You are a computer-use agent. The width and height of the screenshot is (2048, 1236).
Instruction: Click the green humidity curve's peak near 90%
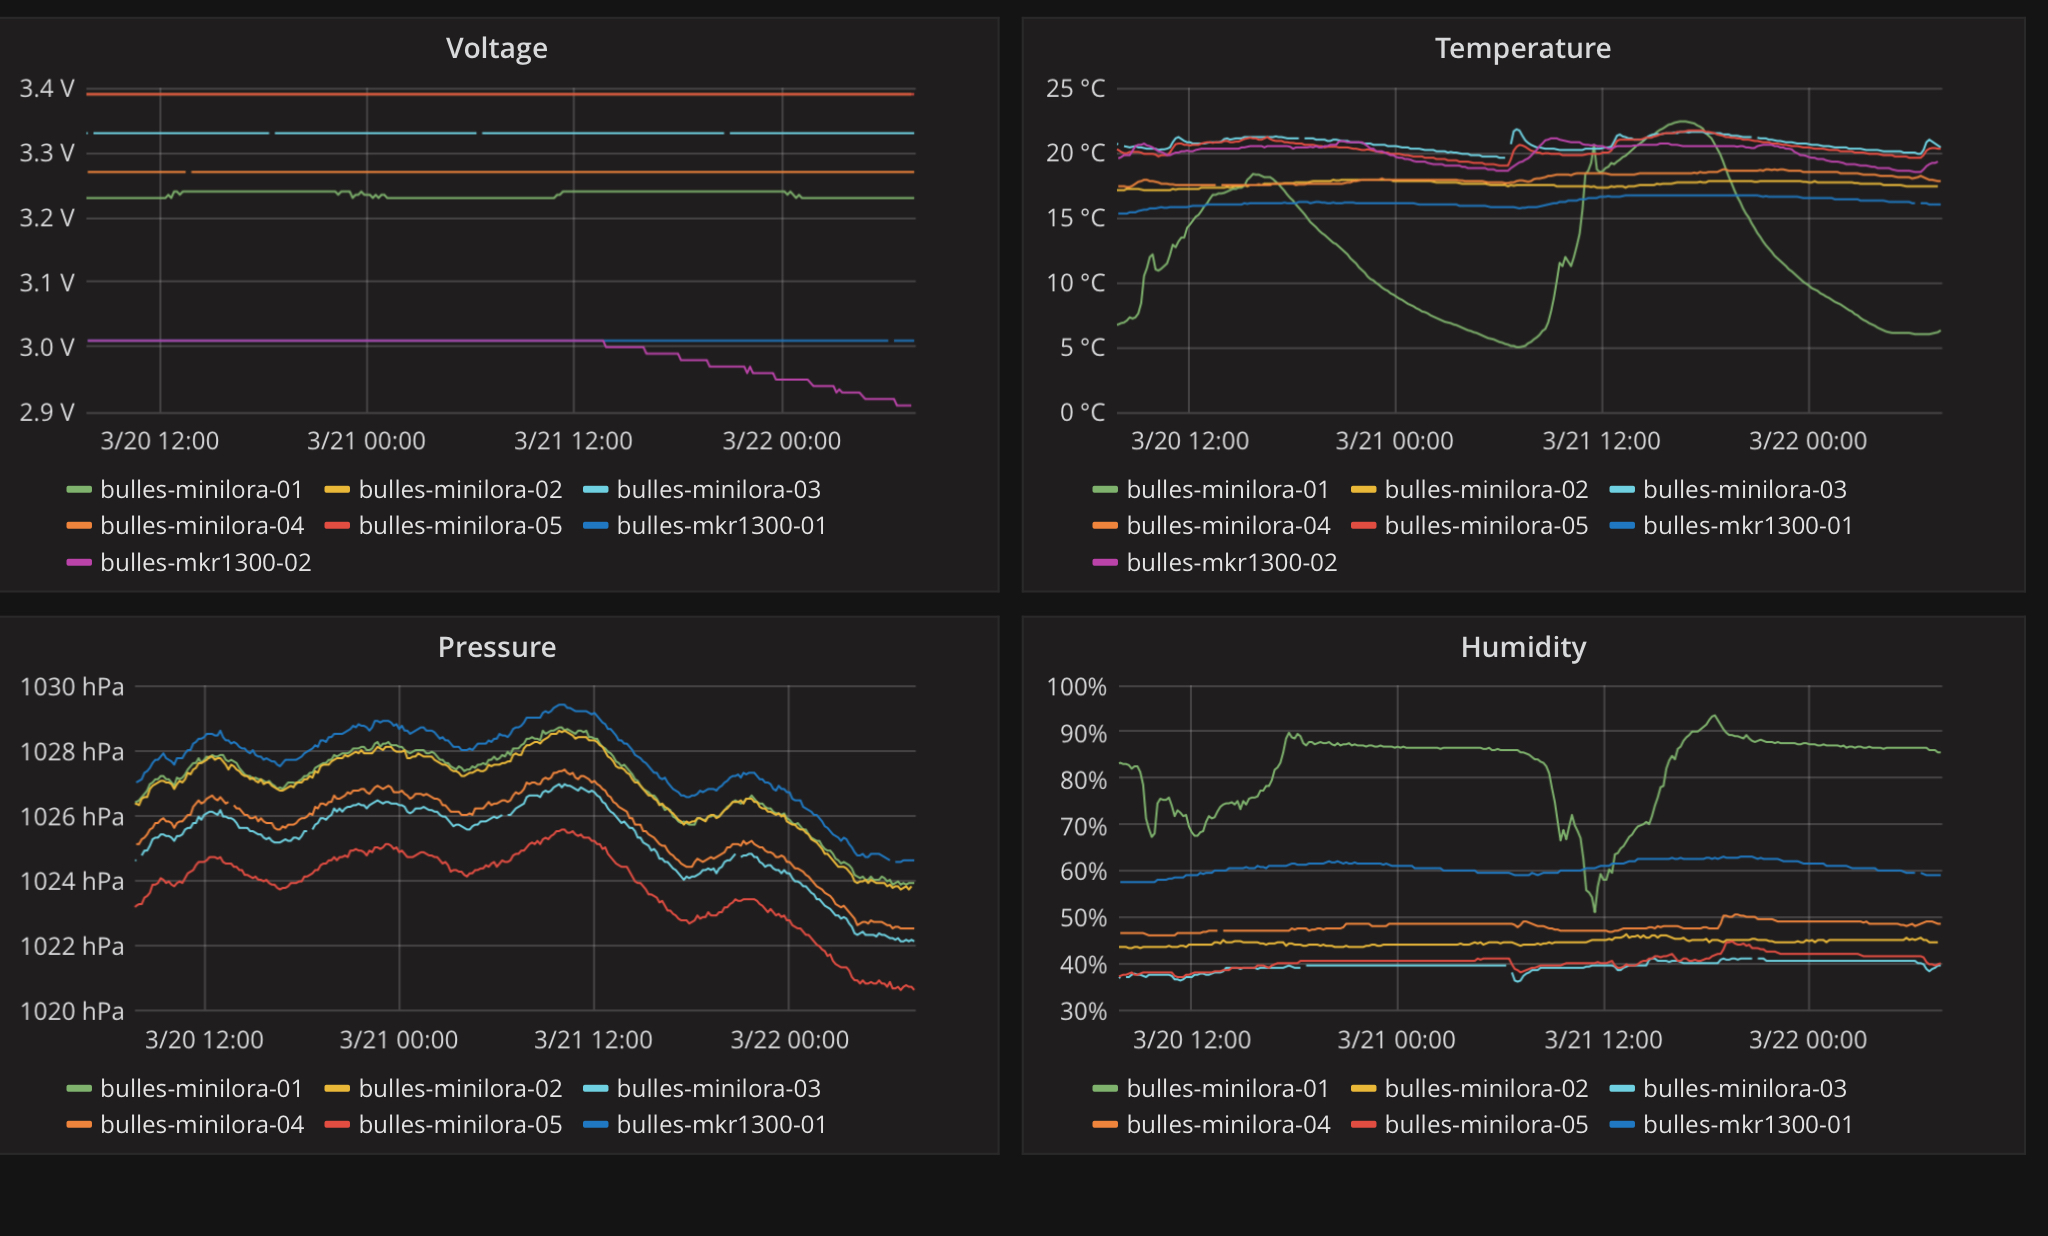coord(1713,716)
